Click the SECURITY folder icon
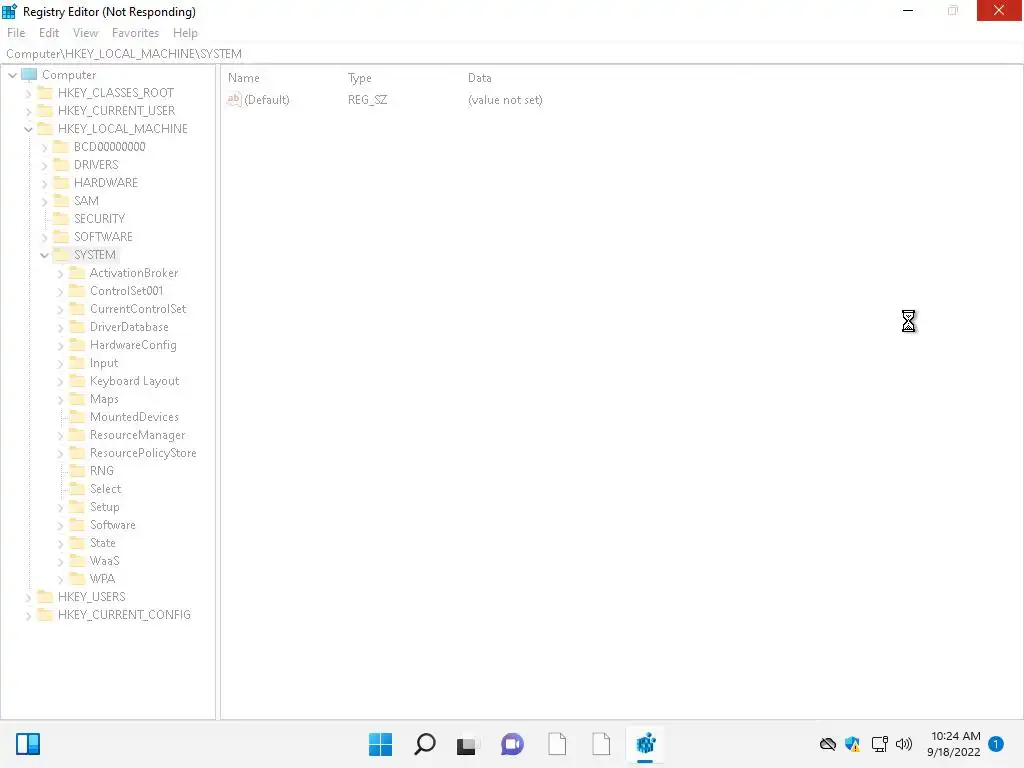 (x=61, y=218)
